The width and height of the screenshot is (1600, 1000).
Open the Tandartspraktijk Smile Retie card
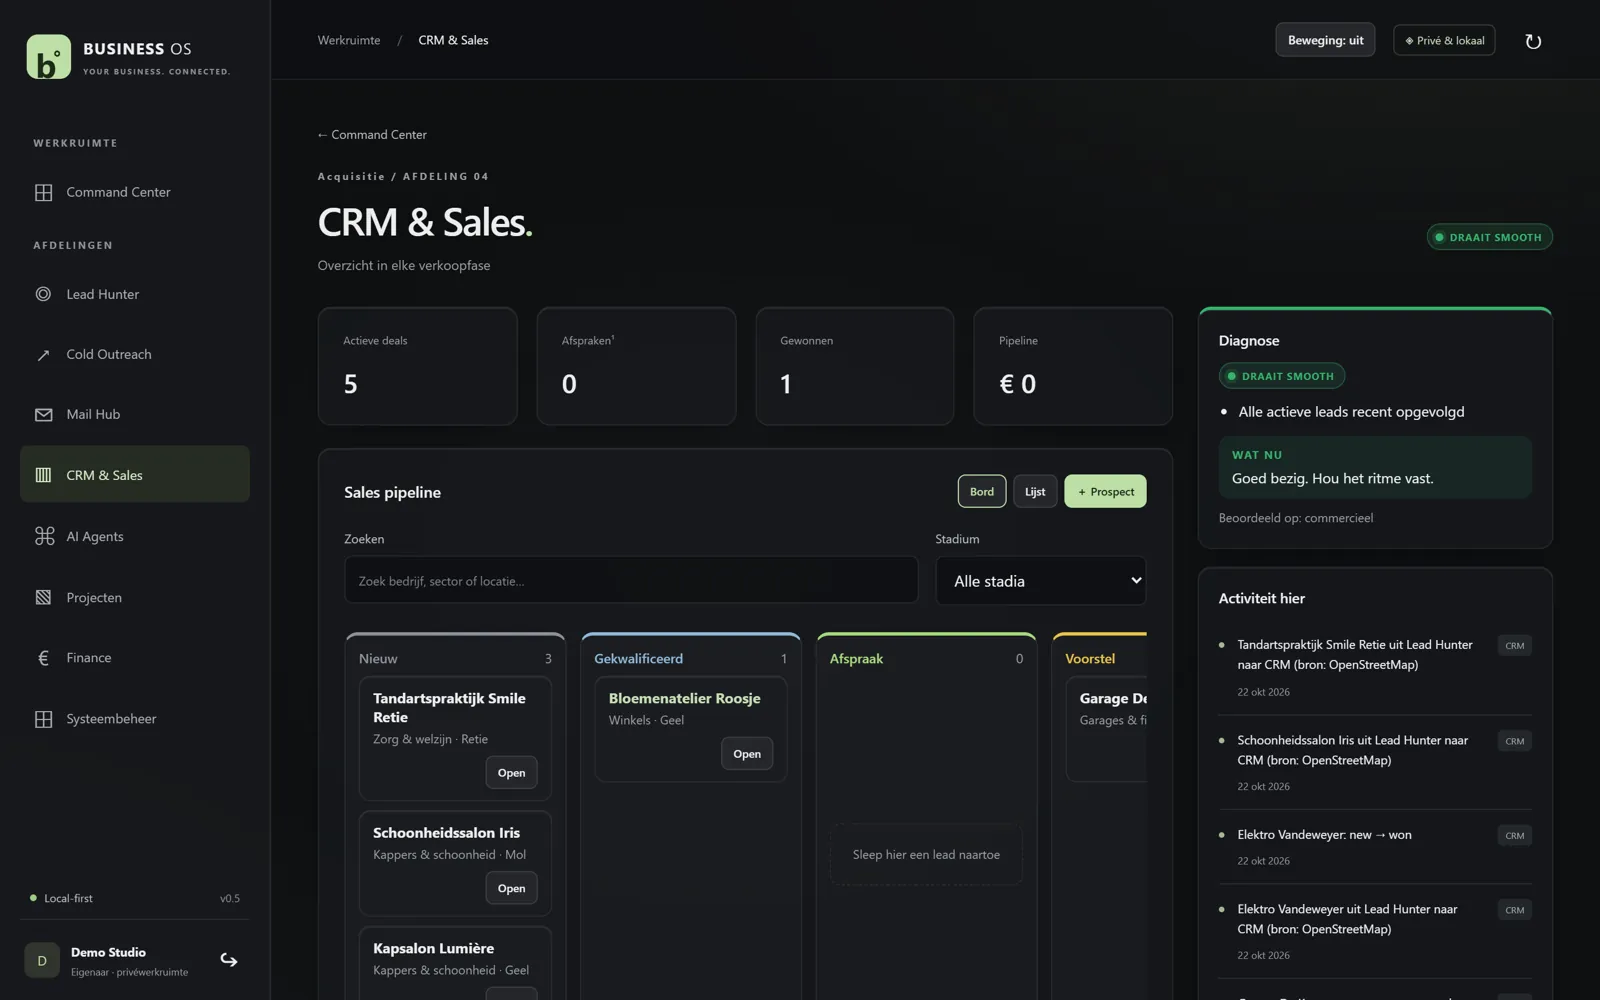pyautogui.click(x=511, y=772)
